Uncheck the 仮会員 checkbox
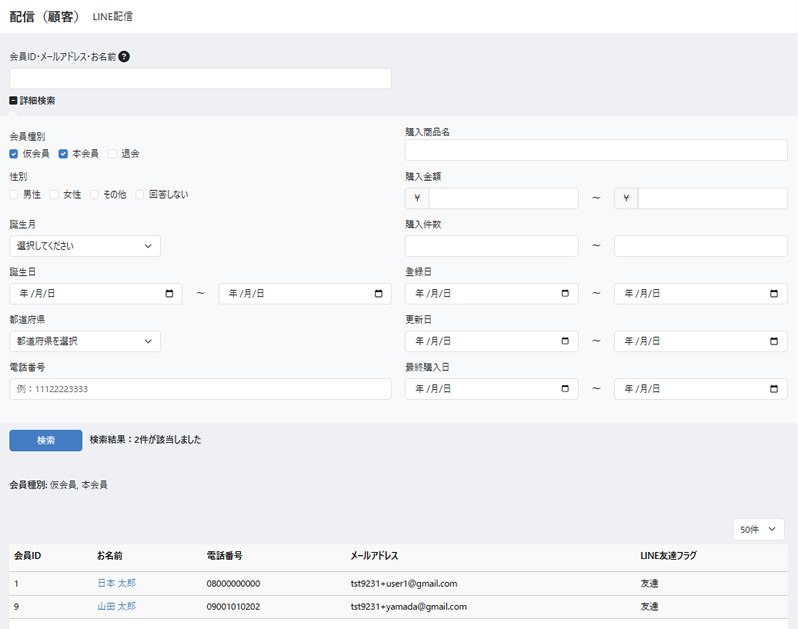The width and height of the screenshot is (798, 629). 14,154
